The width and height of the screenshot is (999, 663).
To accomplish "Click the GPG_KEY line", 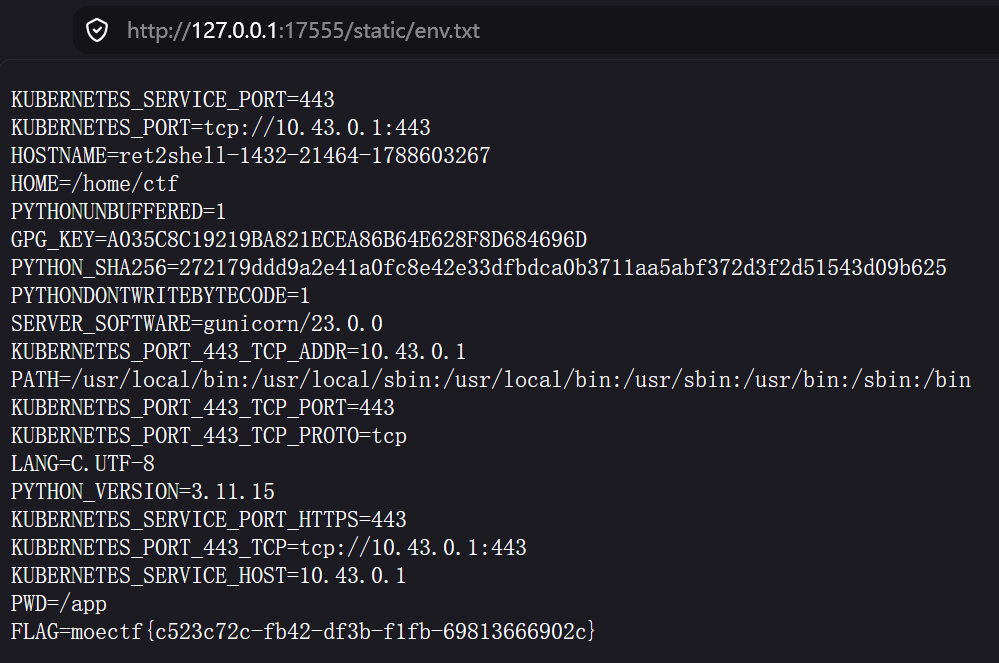I will coord(299,239).
